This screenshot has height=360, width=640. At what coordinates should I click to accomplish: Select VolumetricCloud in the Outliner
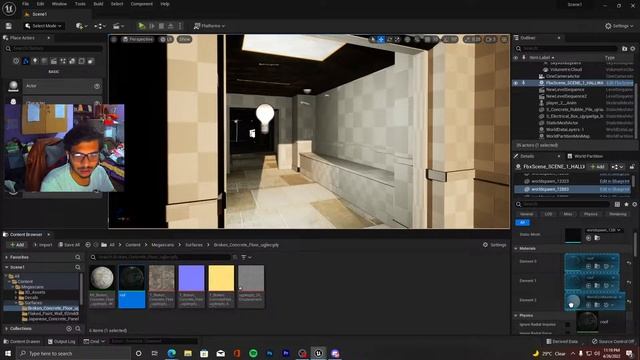(x=566, y=69)
